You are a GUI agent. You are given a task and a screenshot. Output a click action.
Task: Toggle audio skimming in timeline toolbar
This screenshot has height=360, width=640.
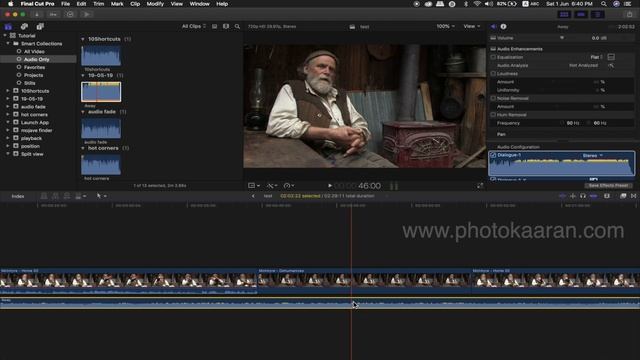pos(573,196)
